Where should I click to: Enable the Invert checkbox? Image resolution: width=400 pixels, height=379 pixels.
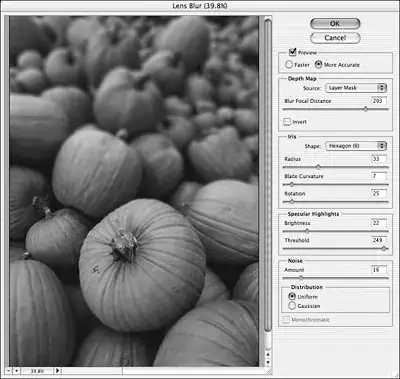pos(287,122)
